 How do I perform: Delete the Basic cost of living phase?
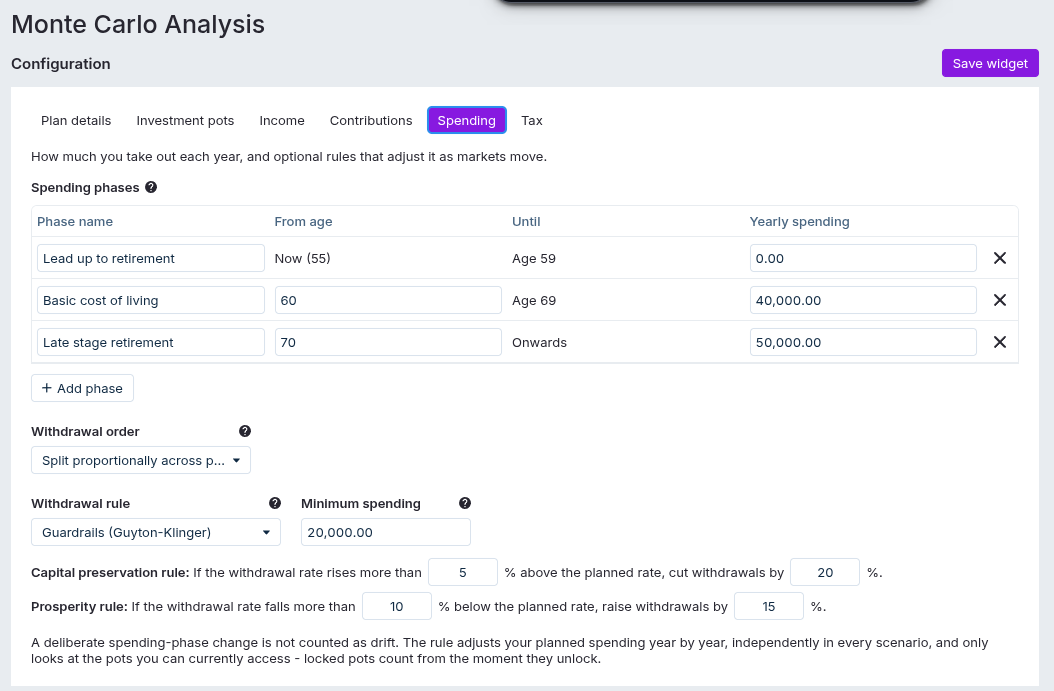[1000, 300]
